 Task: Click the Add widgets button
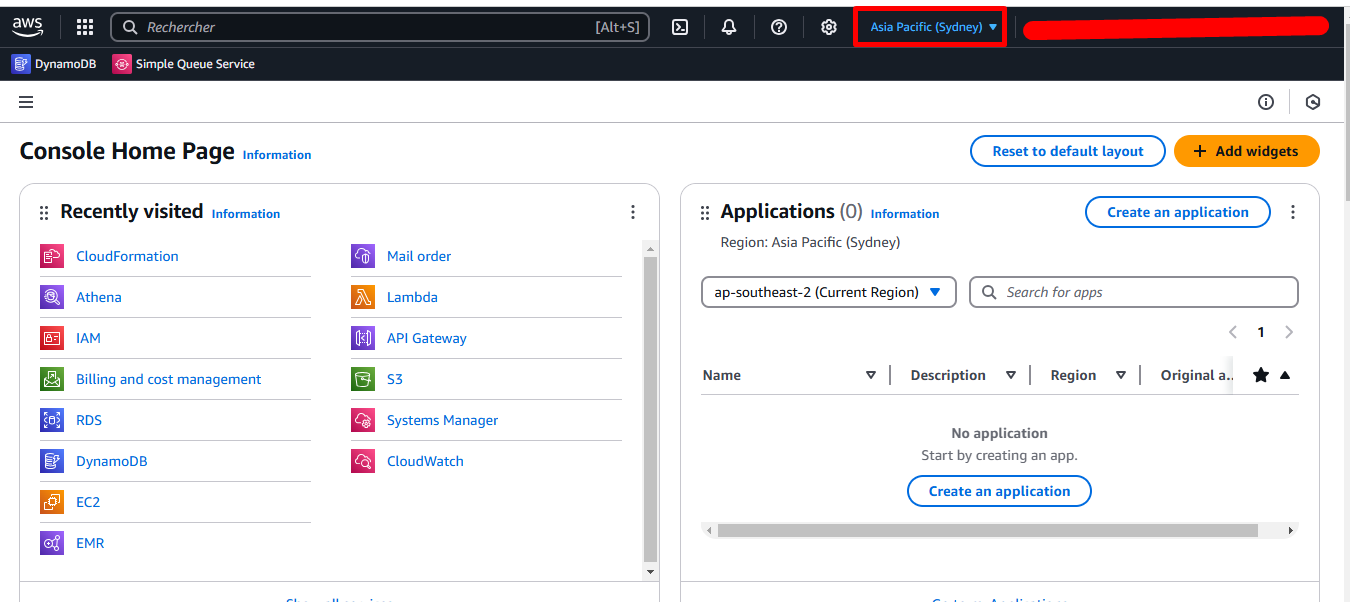click(1246, 151)
